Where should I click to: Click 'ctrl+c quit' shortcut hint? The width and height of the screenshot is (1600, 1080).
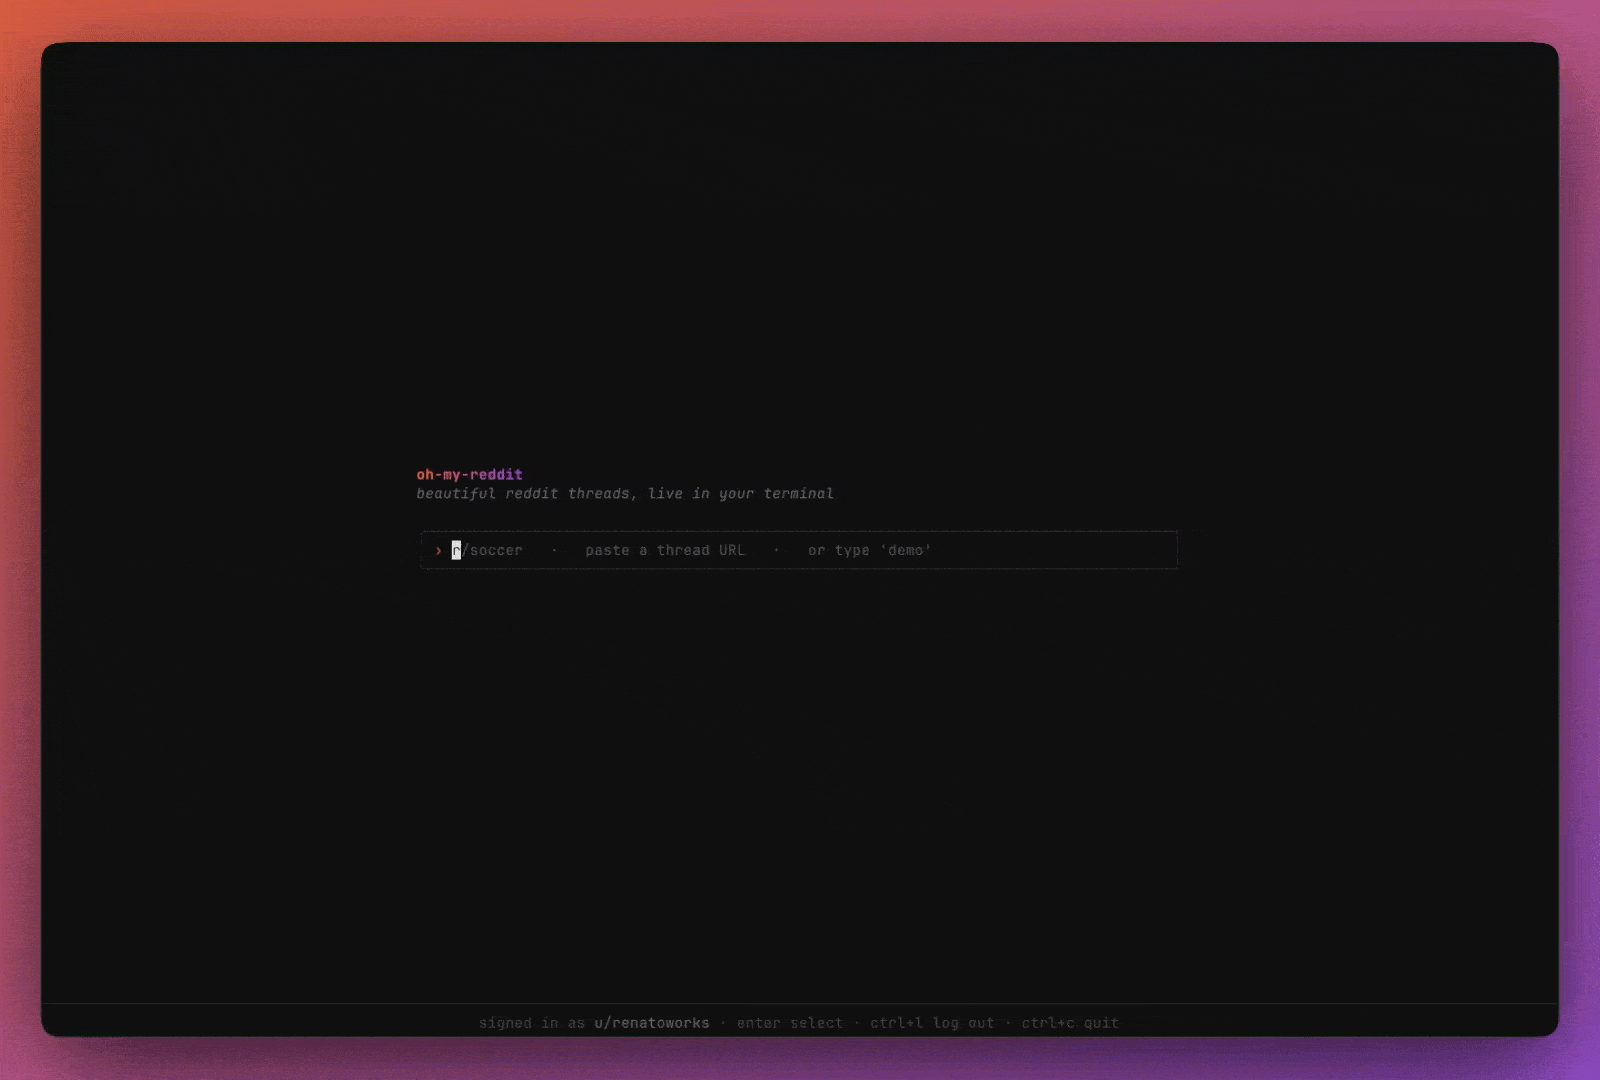click(x=1070, y=1023)
